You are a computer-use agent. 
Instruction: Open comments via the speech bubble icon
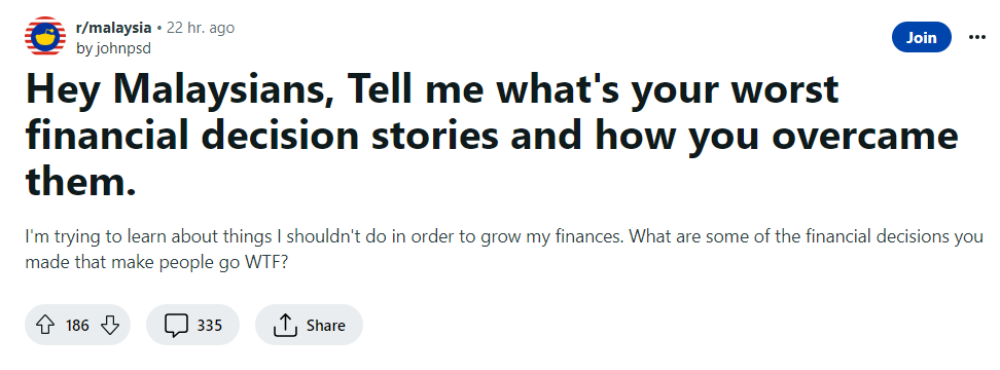coord(176,325)
